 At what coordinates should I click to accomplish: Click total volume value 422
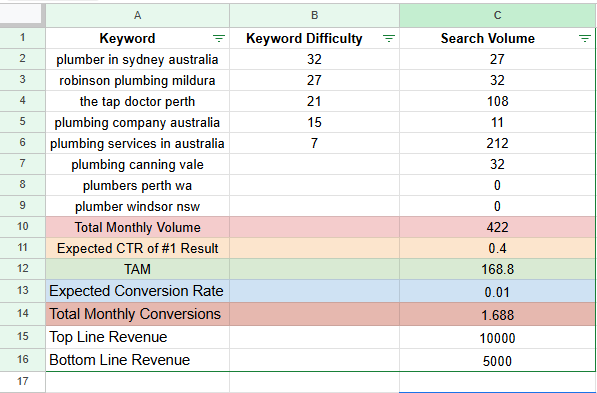tap(498, 227)
